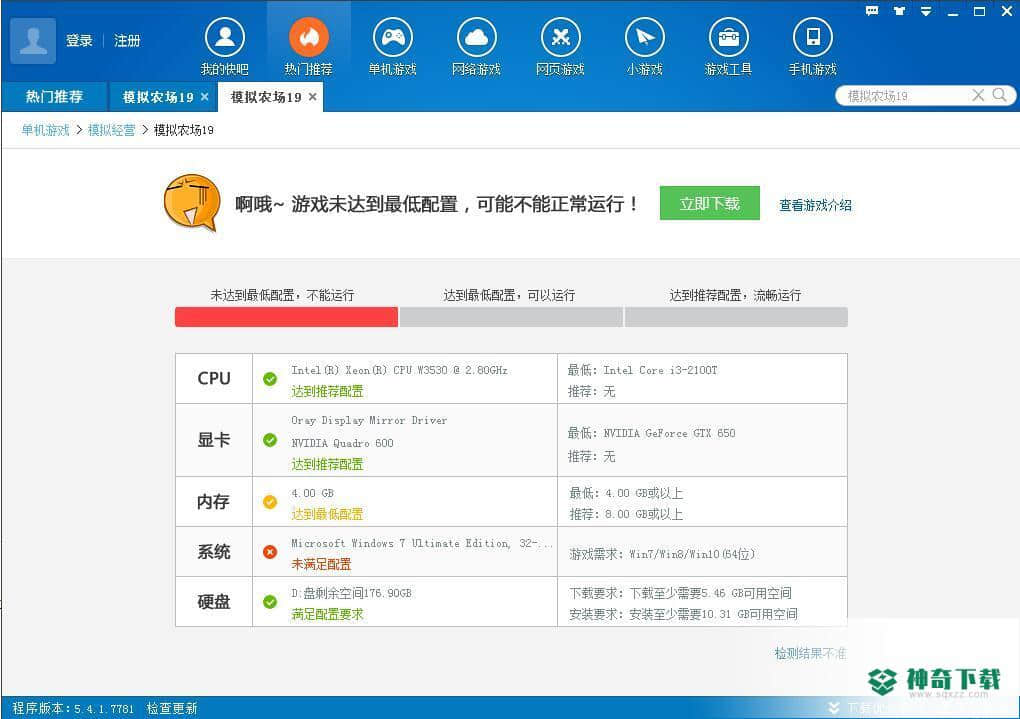Open the 查看游戏介绍 link
Screen dimensions: 1020x719
pos(815,205)
